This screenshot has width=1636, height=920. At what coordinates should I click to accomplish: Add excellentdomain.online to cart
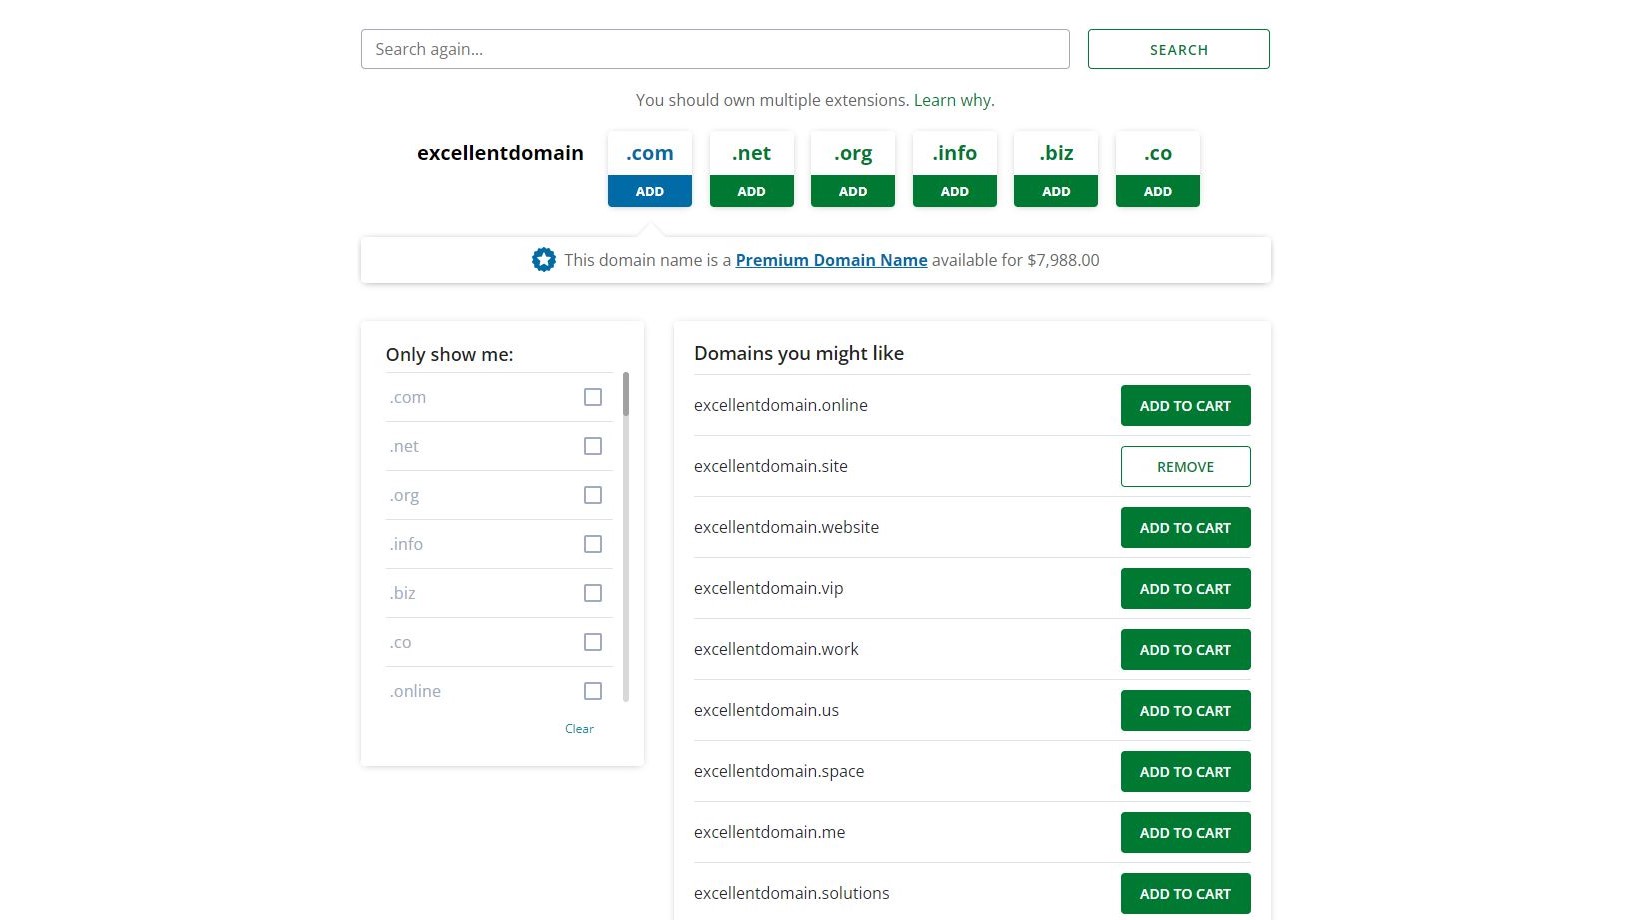click(1186, 406)
